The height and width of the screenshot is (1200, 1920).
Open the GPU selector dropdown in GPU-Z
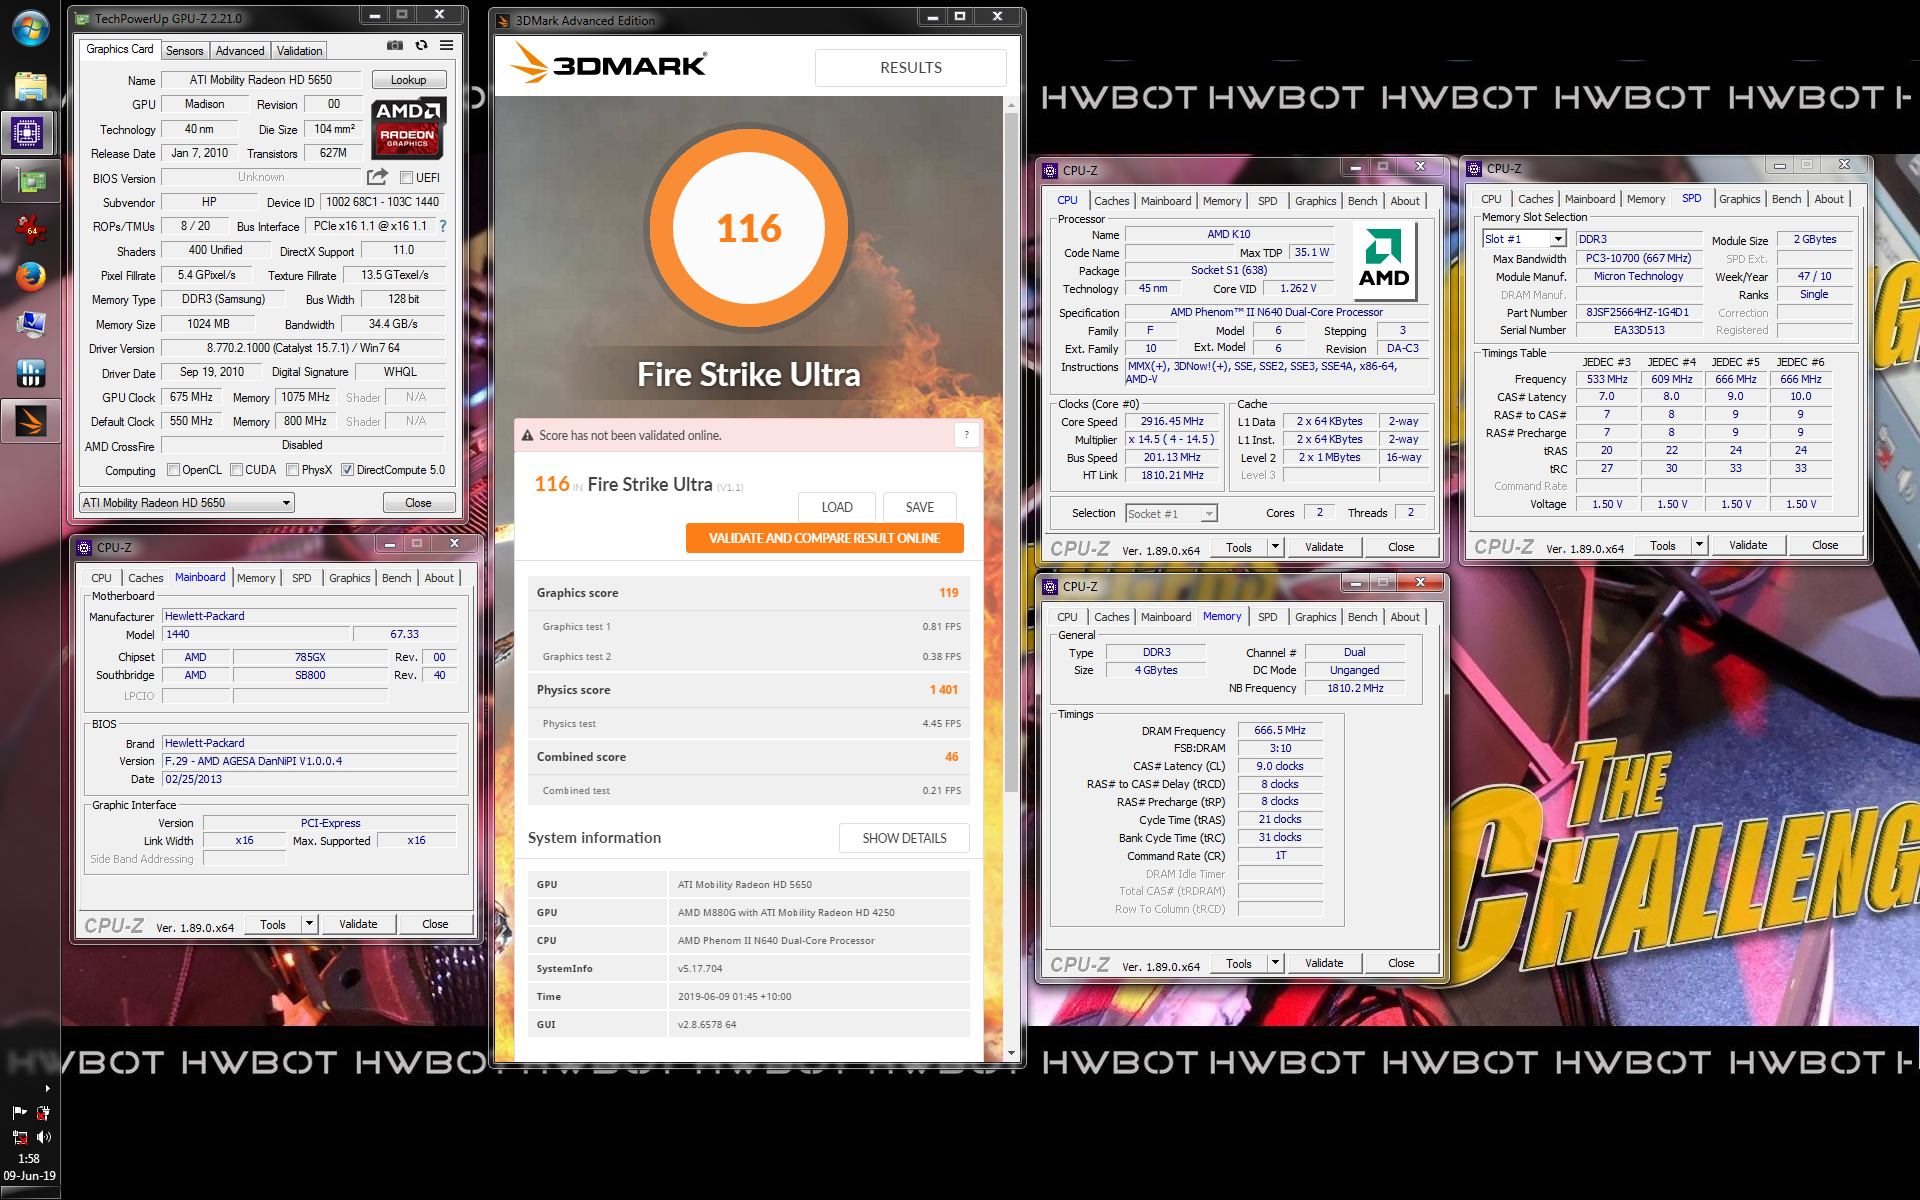[187, 503]
